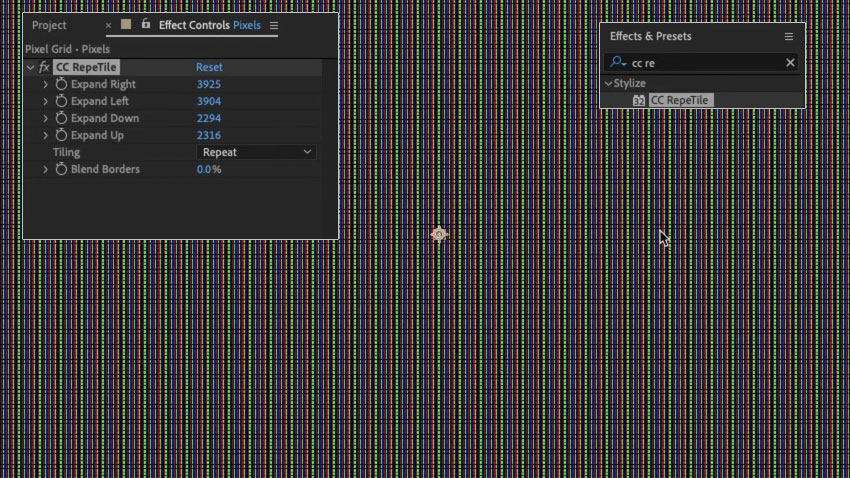The image size is (850, 478).
Task: Click the 32-bit icon next to CC RepeTile preset
Action: (639, 100)
